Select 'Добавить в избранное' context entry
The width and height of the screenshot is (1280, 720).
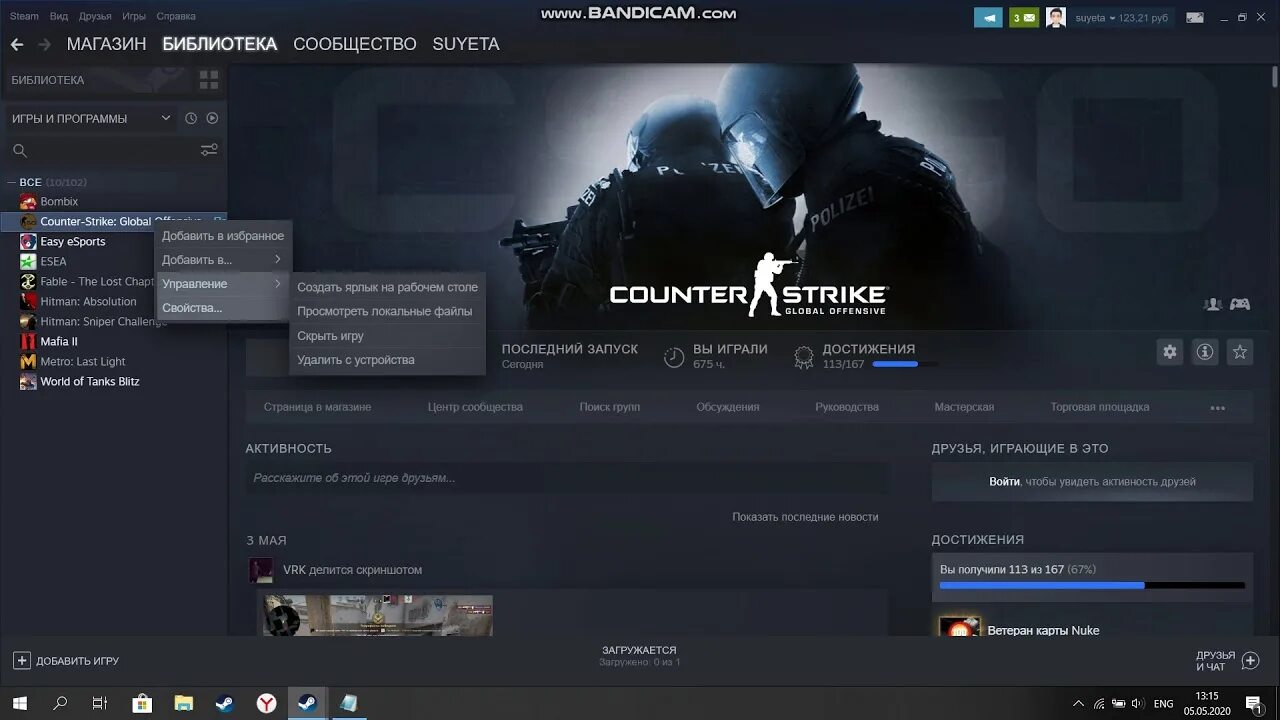tap(223, 236)
